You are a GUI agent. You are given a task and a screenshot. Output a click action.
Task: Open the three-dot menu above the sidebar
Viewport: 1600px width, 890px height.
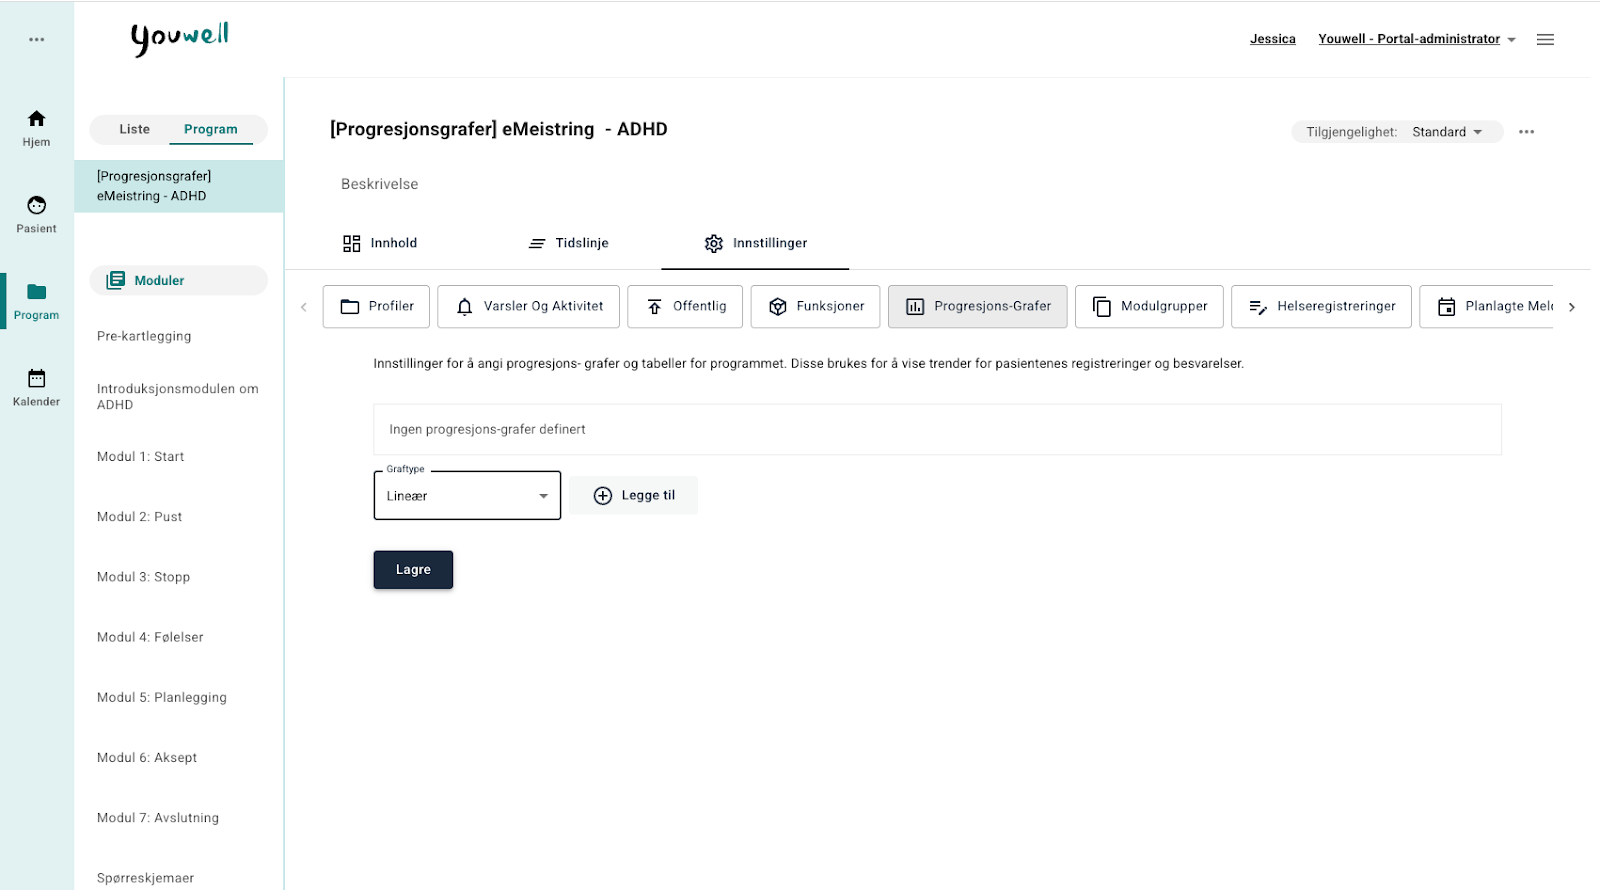tap(37, 40)
